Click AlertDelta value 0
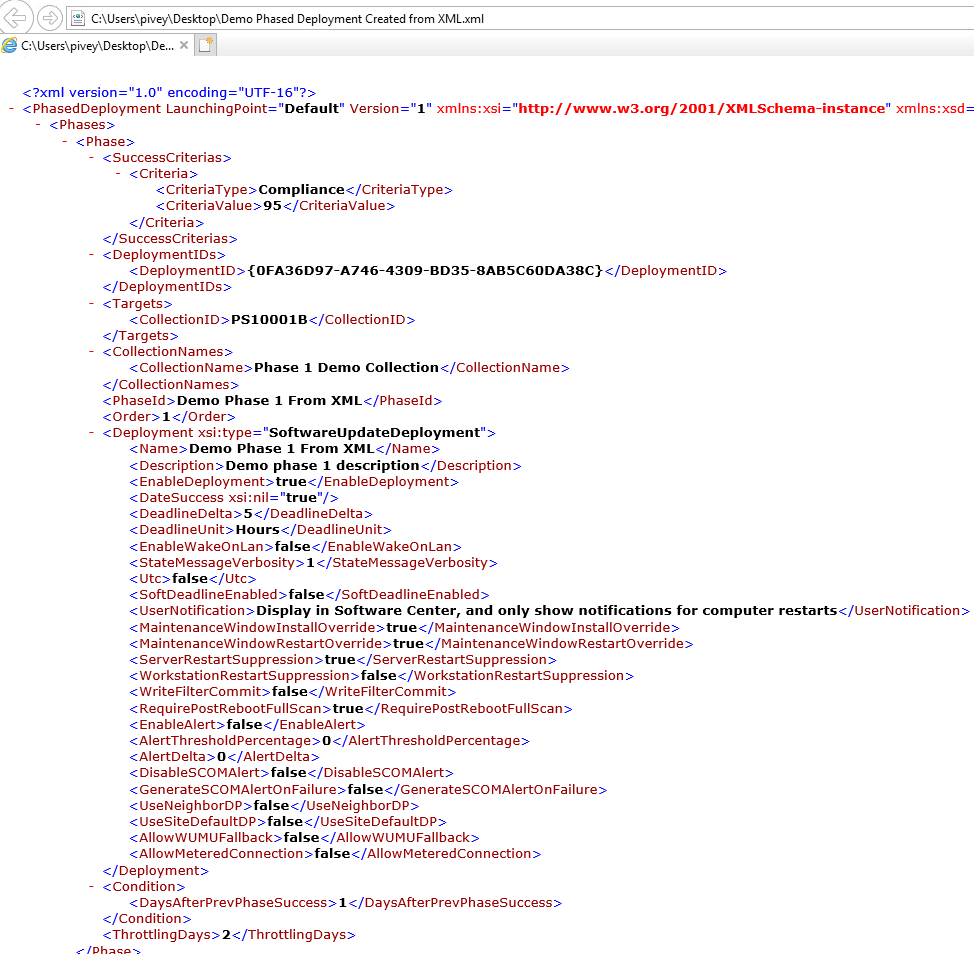The image size is (974, 954). pyautogui.click(x=221, y=757)
